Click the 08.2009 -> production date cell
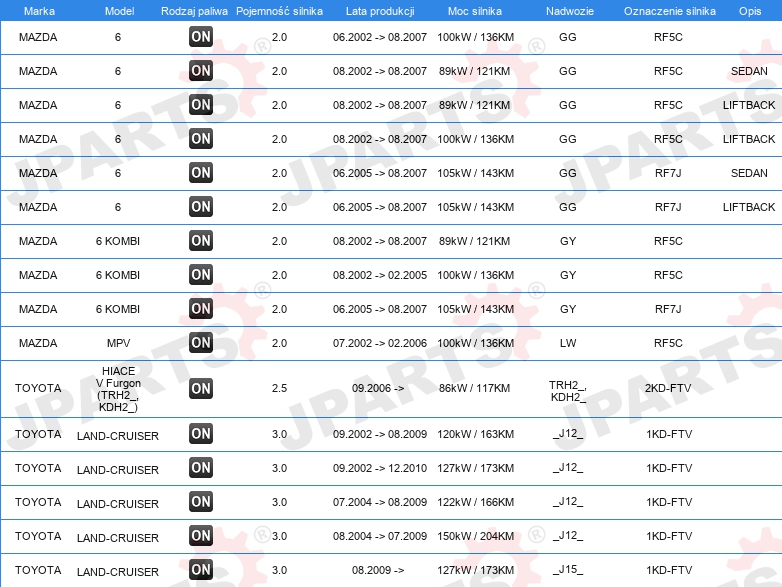 (x=378, y=570)
